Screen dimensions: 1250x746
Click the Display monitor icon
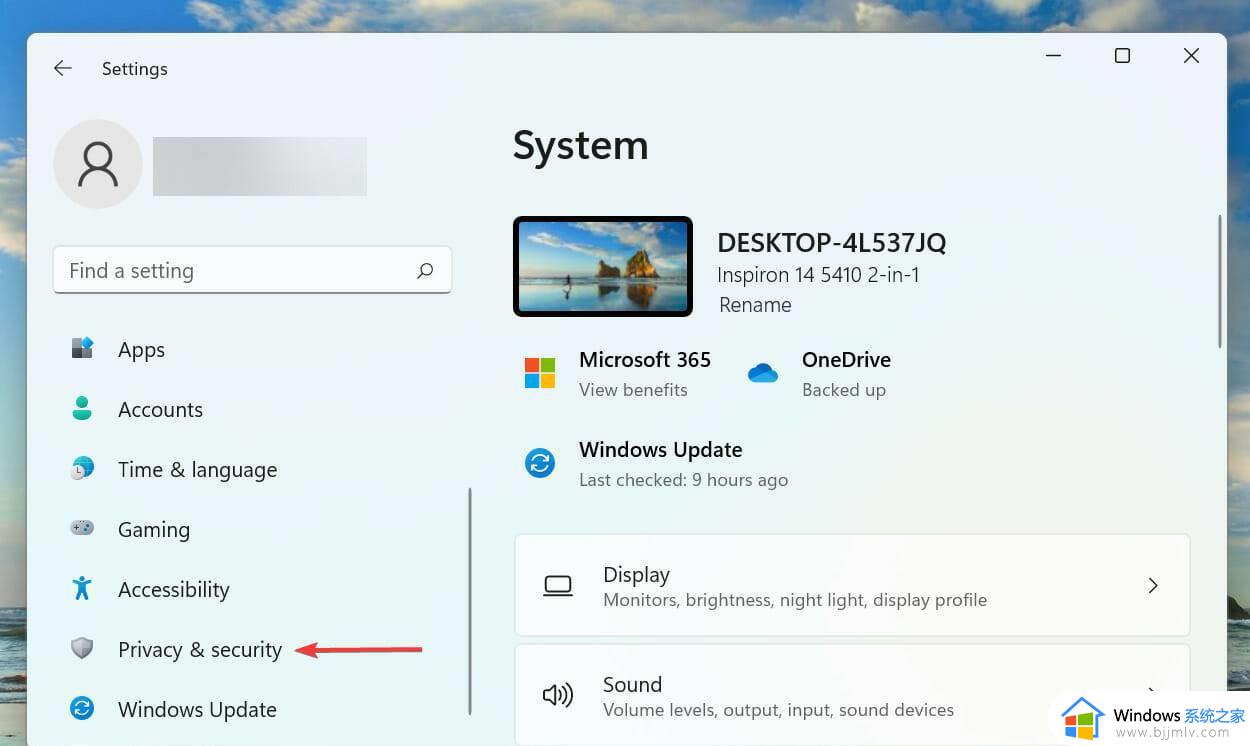tap(558, 586)
